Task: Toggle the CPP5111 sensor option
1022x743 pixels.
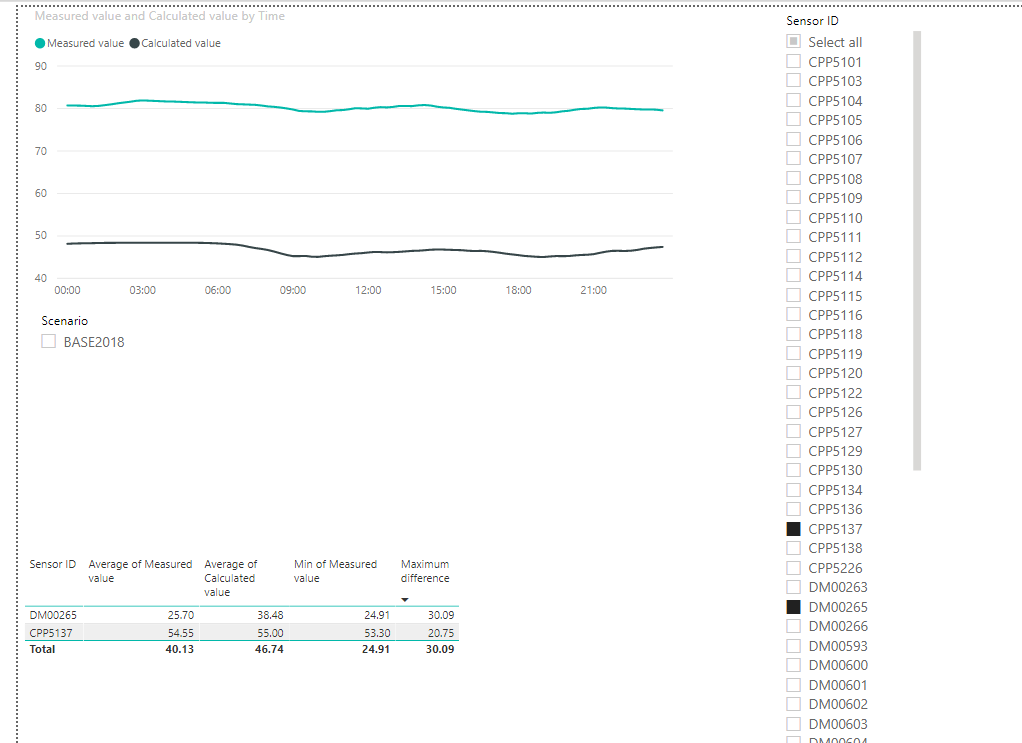Action: coord(793,236)
